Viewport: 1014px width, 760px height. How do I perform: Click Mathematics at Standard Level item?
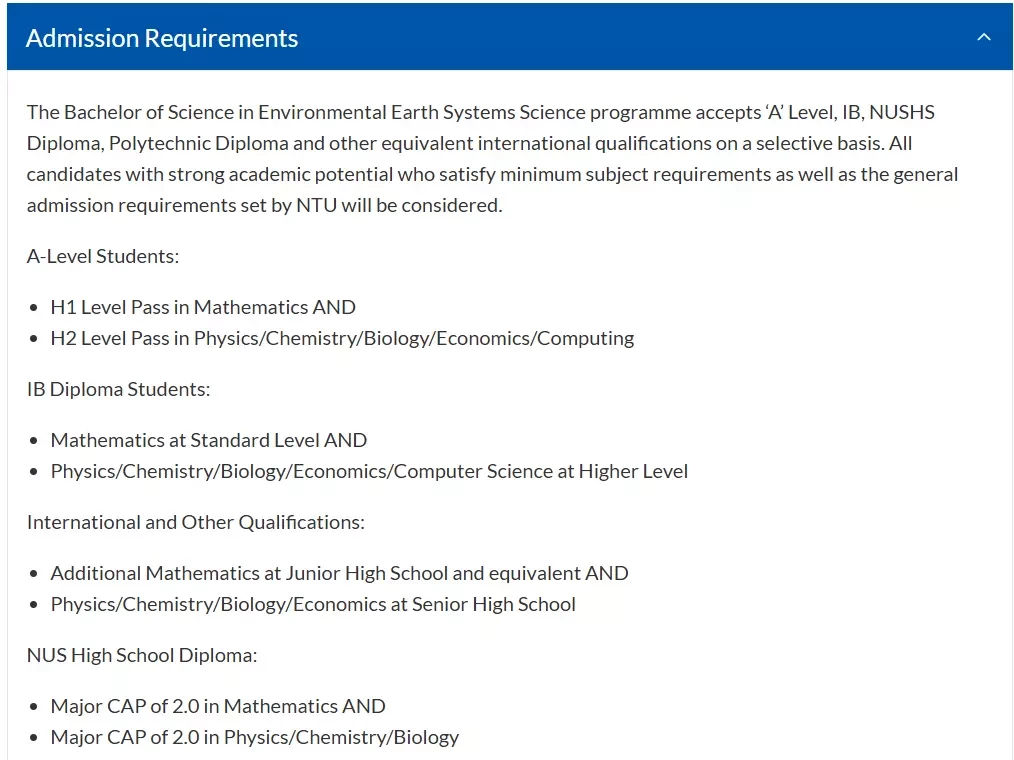click(209, 440)
